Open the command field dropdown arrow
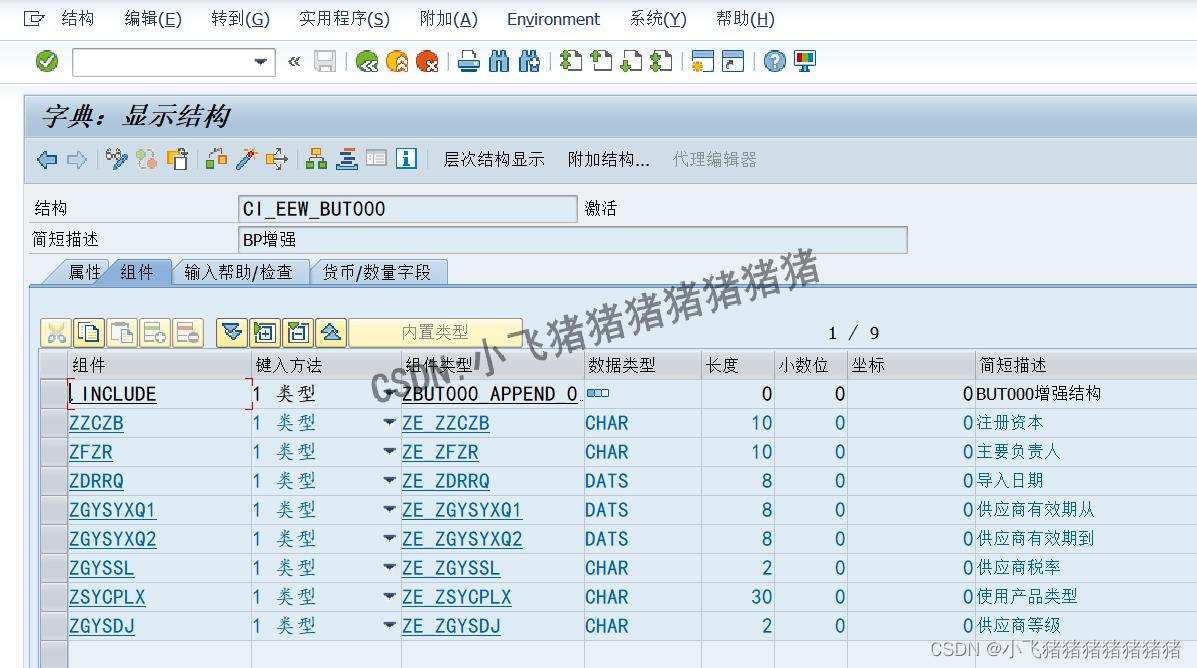Screen dimensions: 1197x668 tap(261, 62)
